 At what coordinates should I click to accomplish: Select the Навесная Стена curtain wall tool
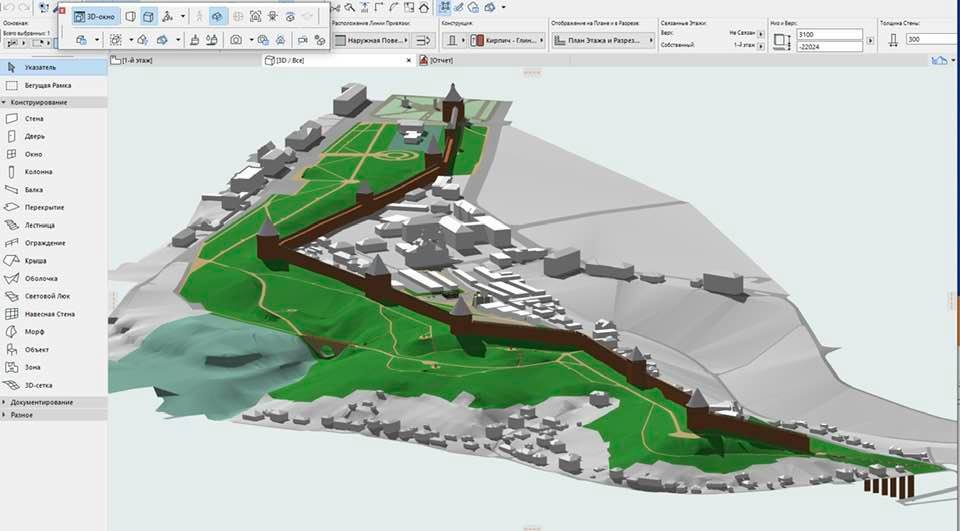pyautogui.click(x=54, y=314)
